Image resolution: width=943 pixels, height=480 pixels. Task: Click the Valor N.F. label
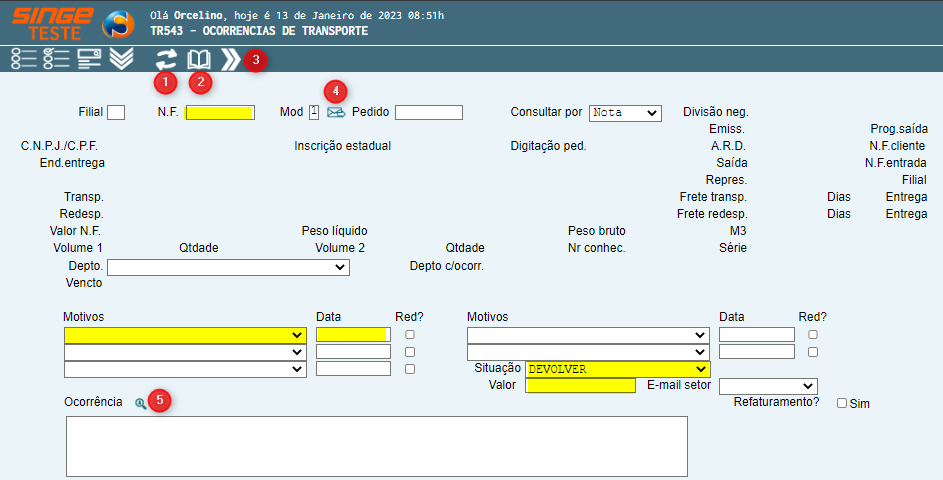[75, 231]
